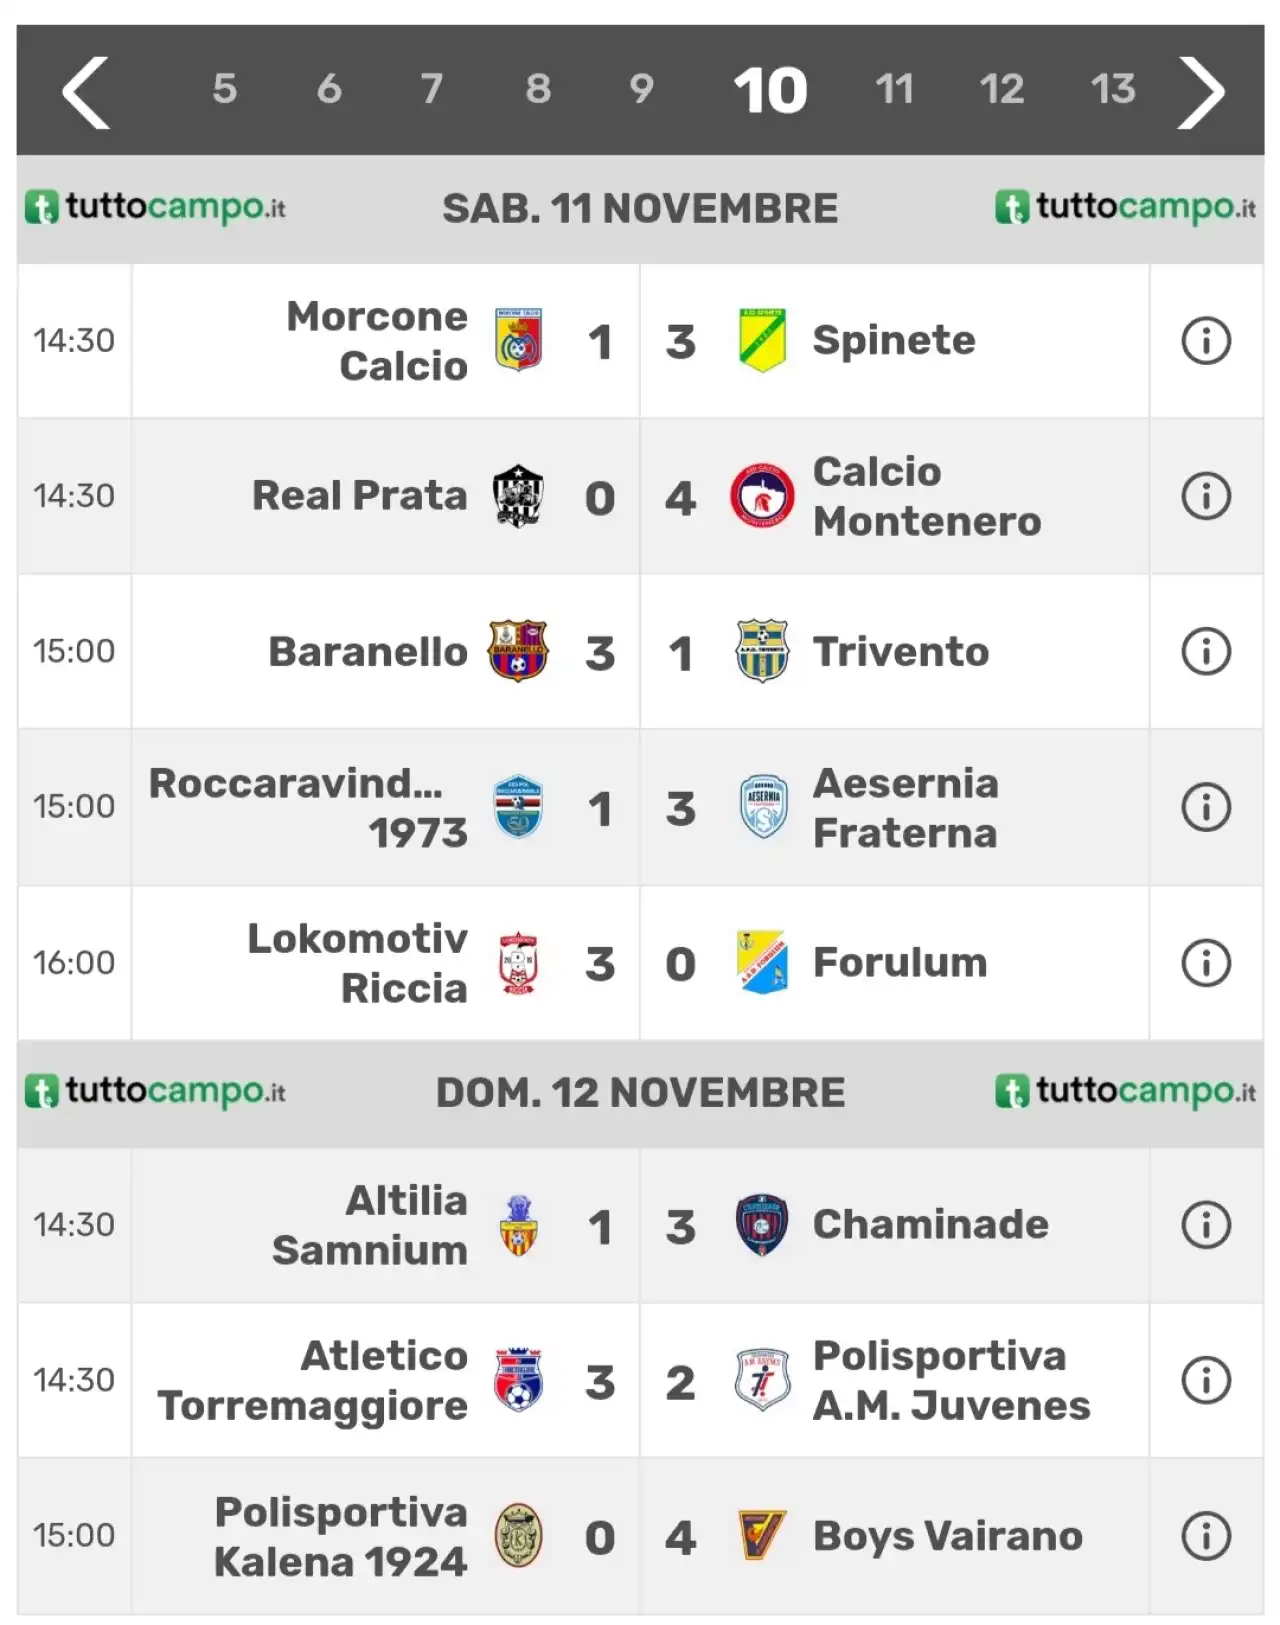The image size is (1280, 1625).
Task: Open info for Roccaravindola vs Aesernia Fraterna
Action: (x=1206, y=808)
